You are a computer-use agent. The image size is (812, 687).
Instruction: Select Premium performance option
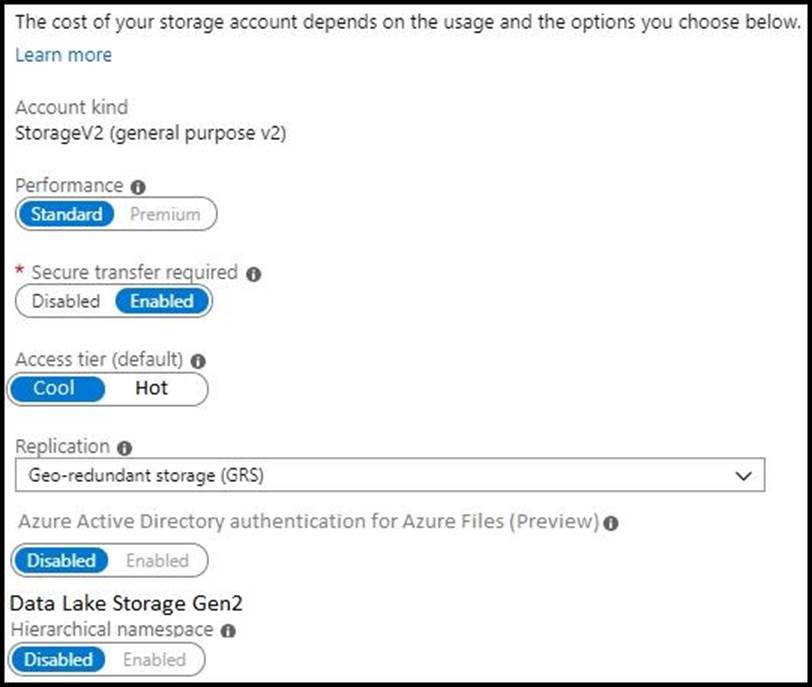point(165,214)
